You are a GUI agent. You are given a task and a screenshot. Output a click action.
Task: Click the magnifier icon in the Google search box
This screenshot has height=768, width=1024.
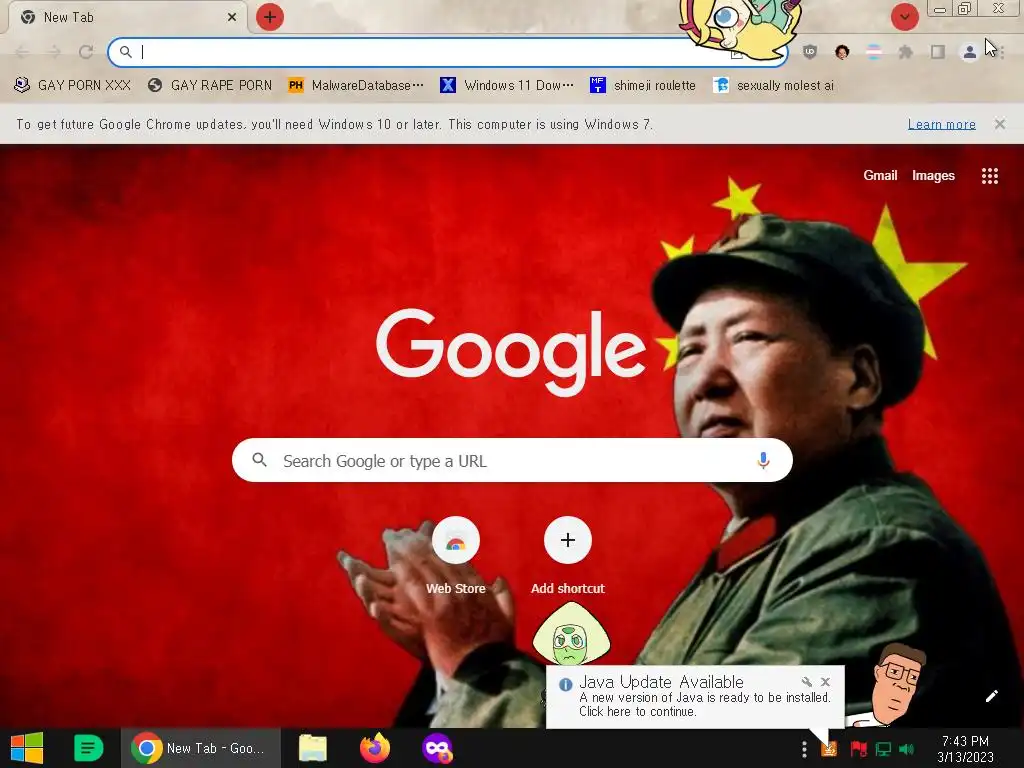[x=259, y=460]
